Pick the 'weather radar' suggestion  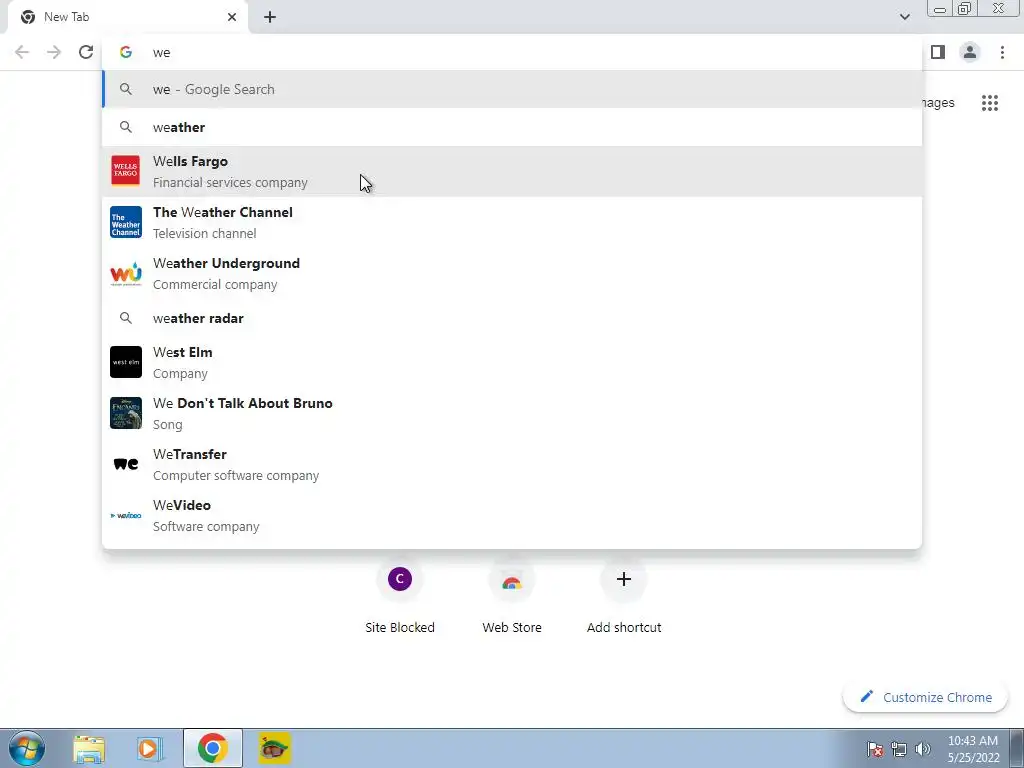click(x=512, y=318)
